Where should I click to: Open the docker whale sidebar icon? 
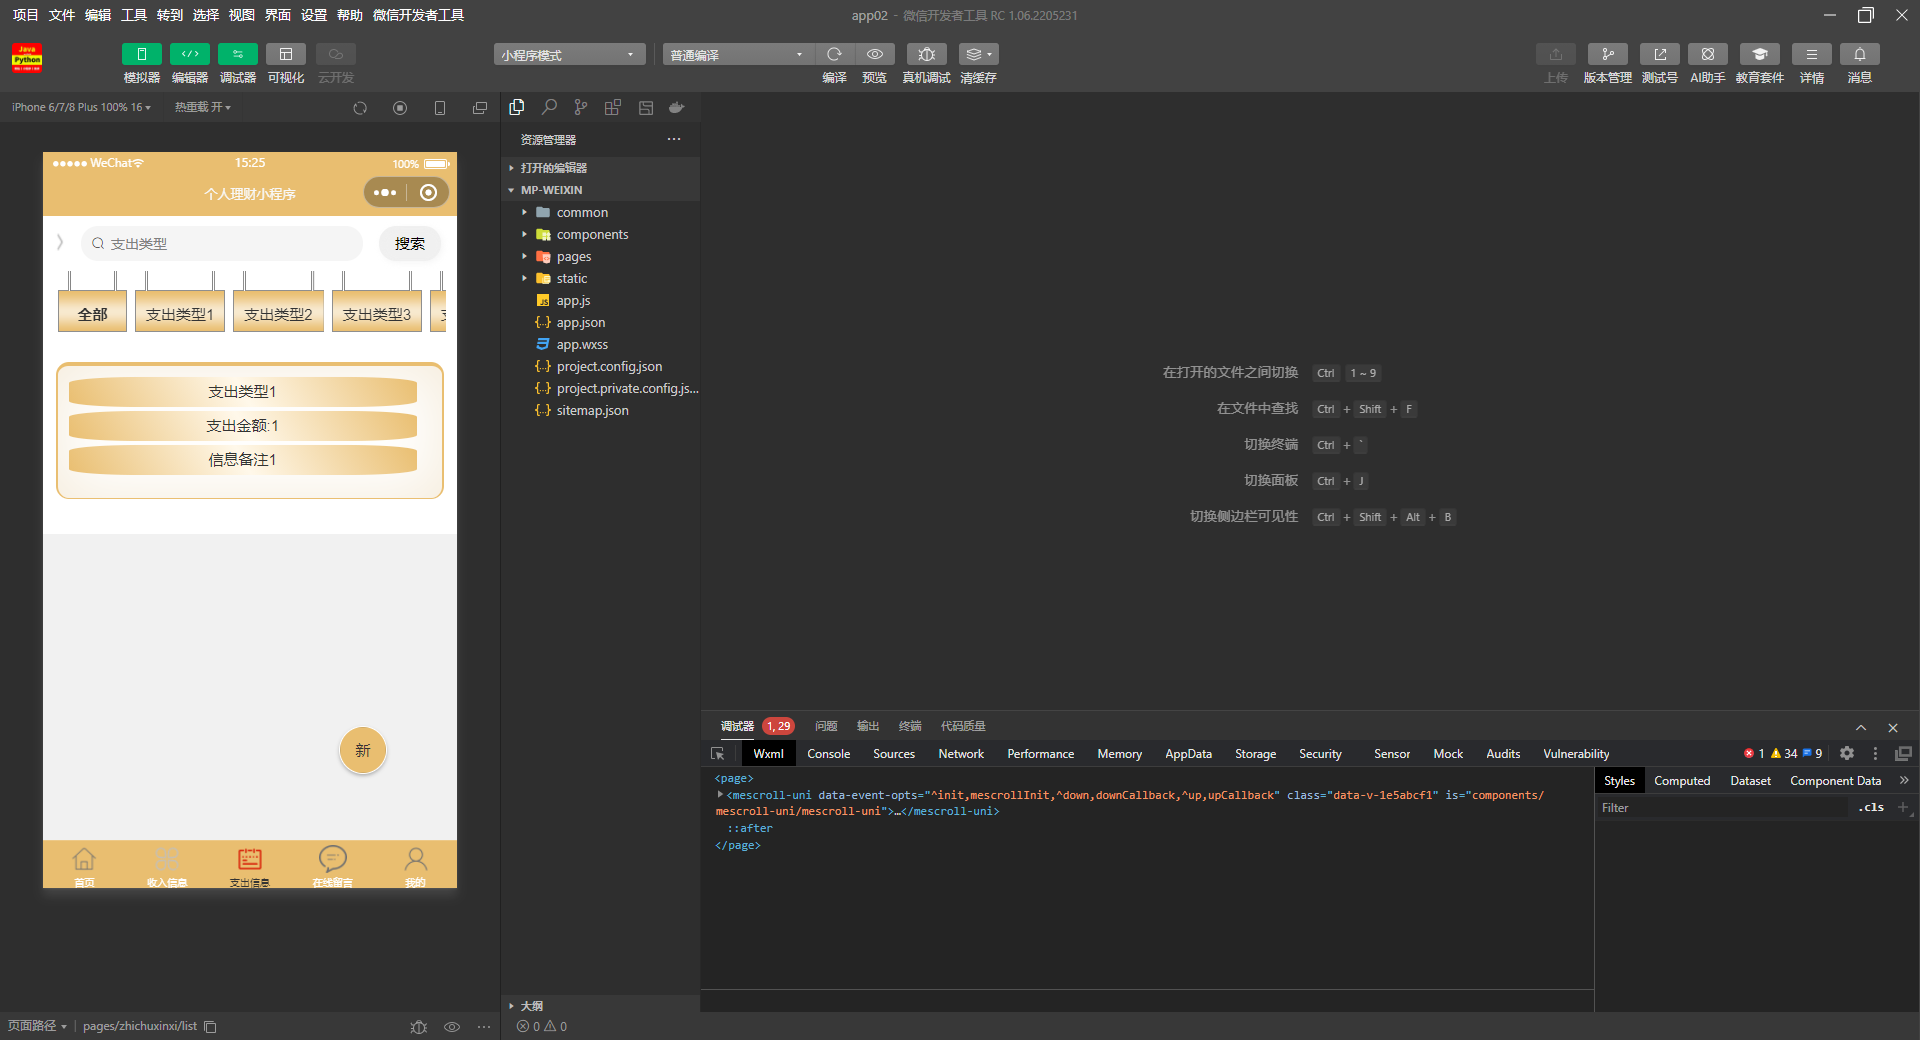click(677, 107)
